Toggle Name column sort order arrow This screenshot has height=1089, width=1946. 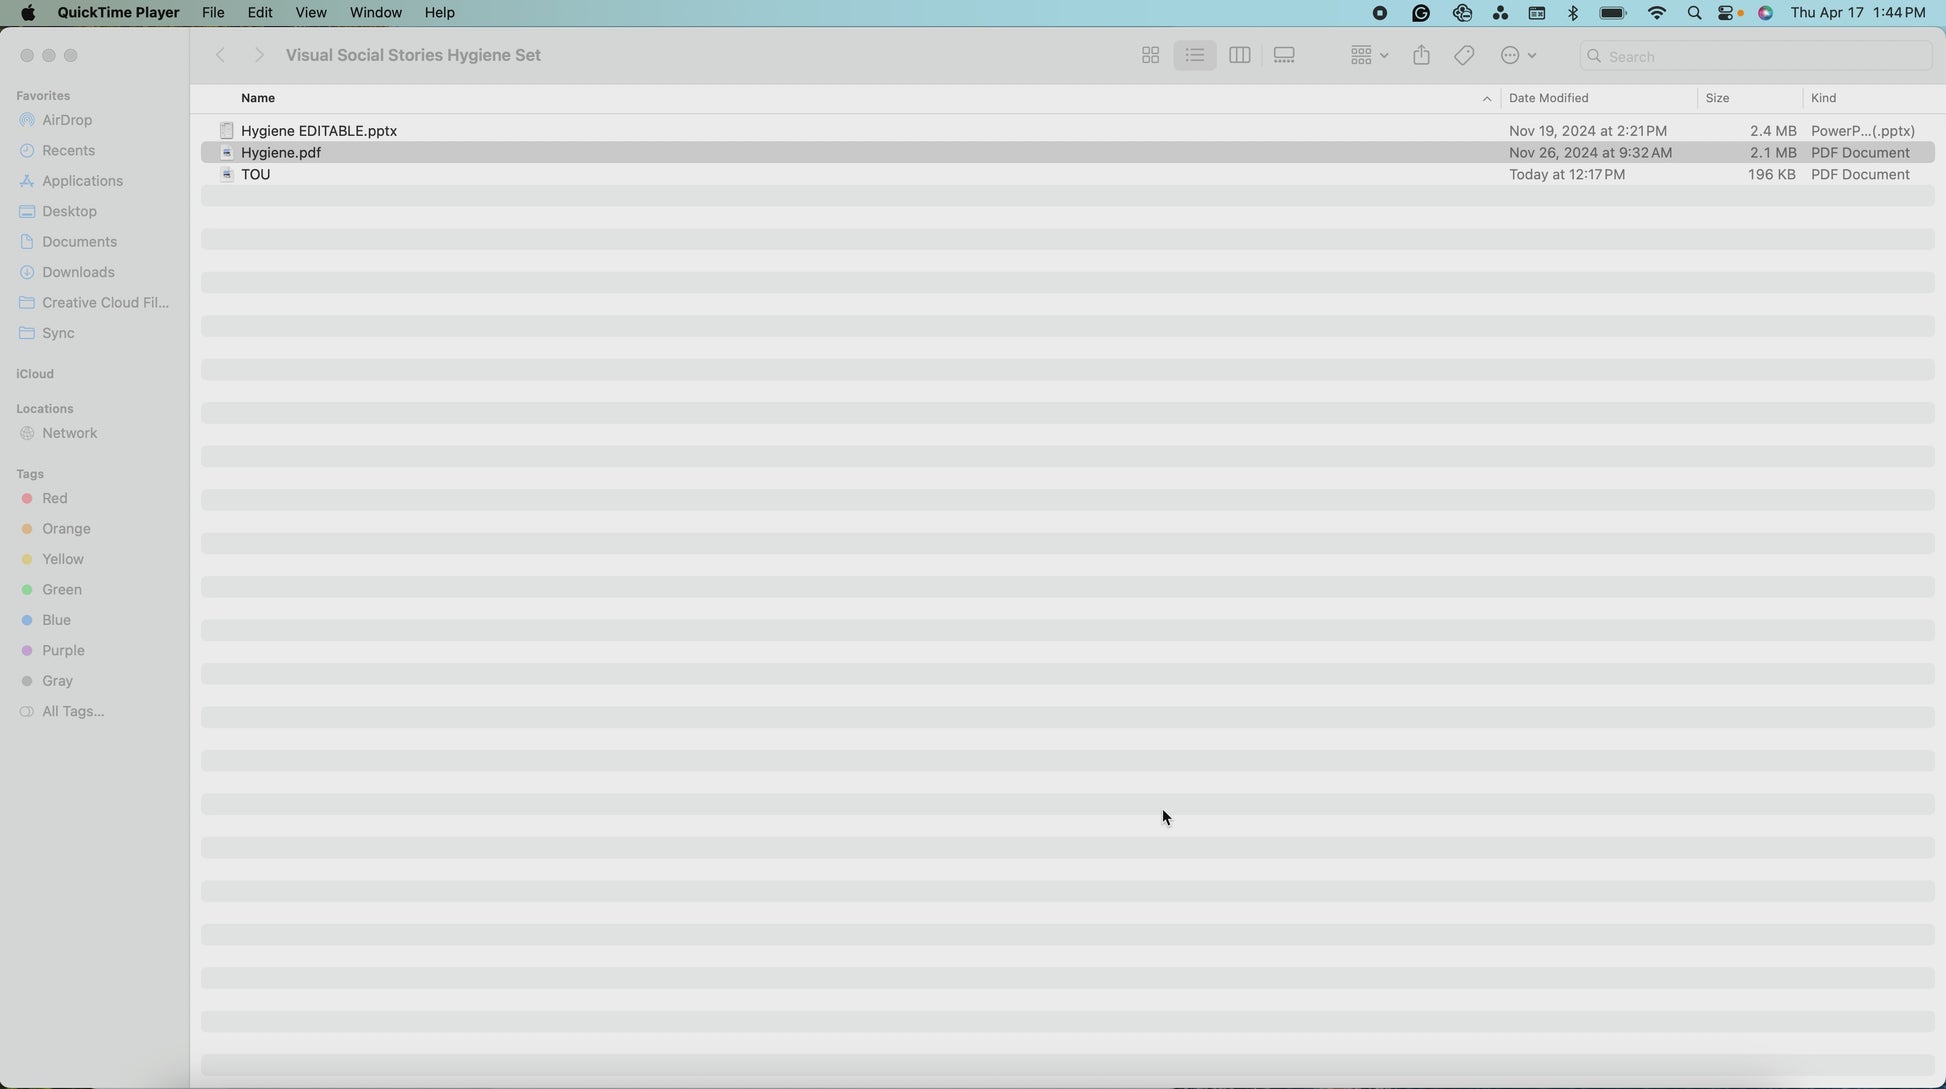coord(1486,98)
